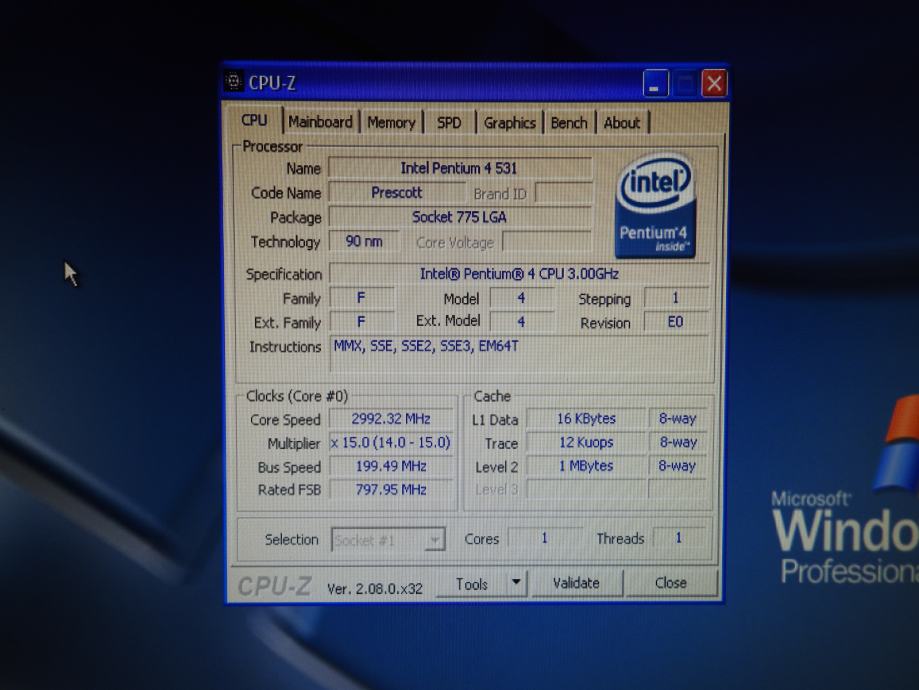Minimize the CPU-Z window
Screen dimensions: 919x690
(x=655, y=84)
